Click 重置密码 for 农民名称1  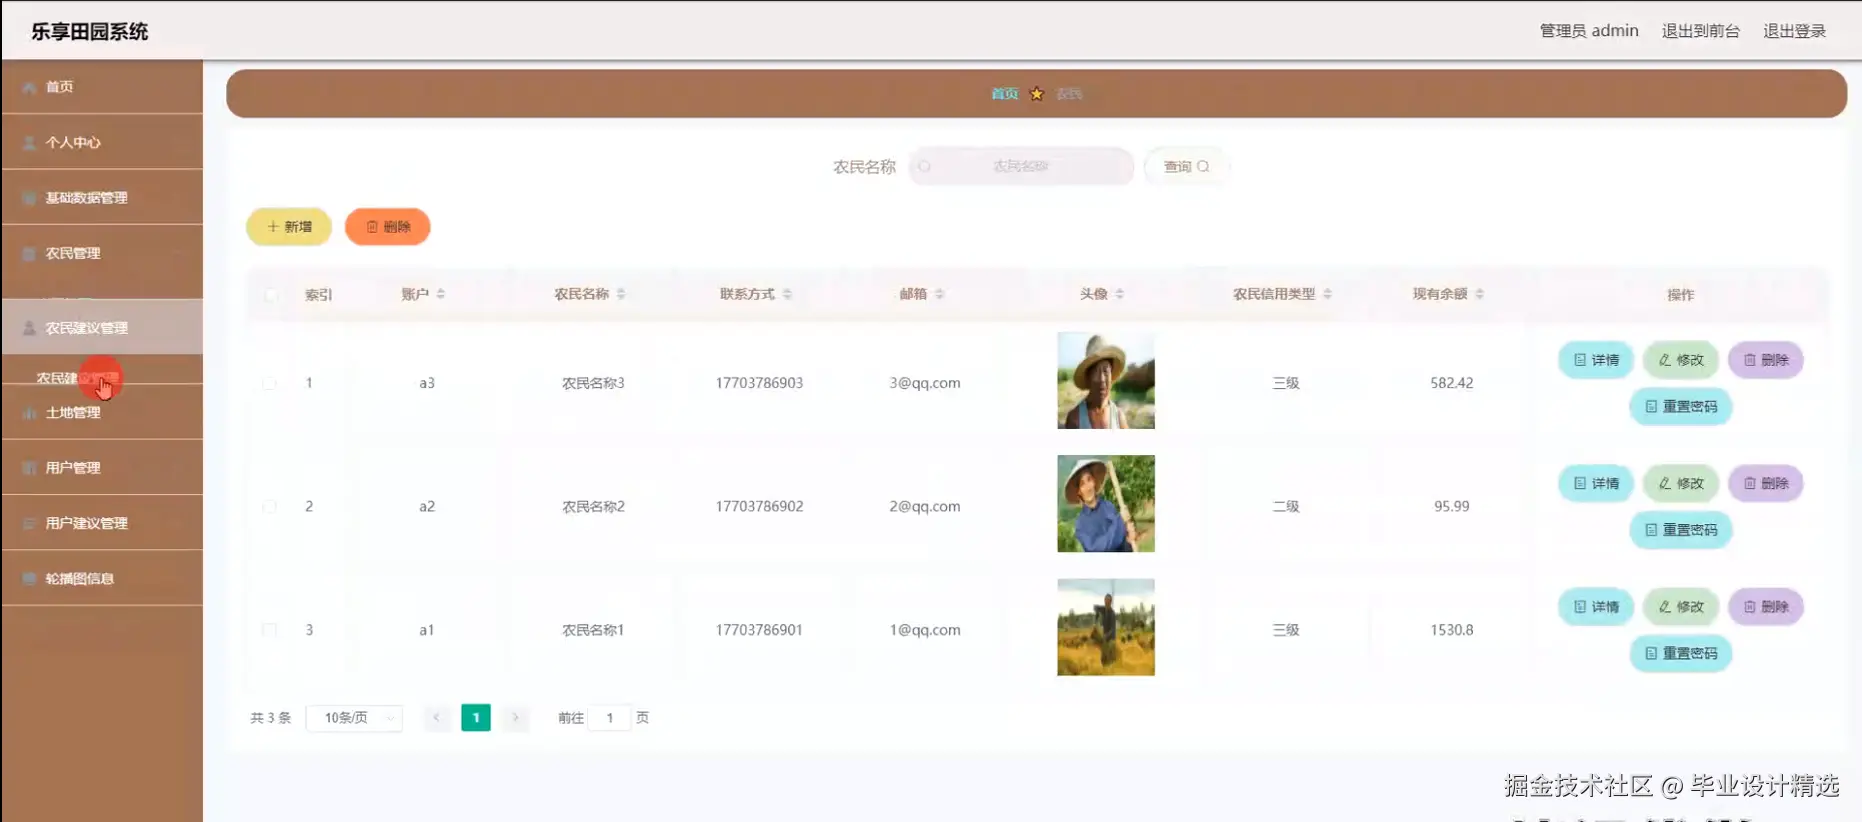(x=1681, y=654)
